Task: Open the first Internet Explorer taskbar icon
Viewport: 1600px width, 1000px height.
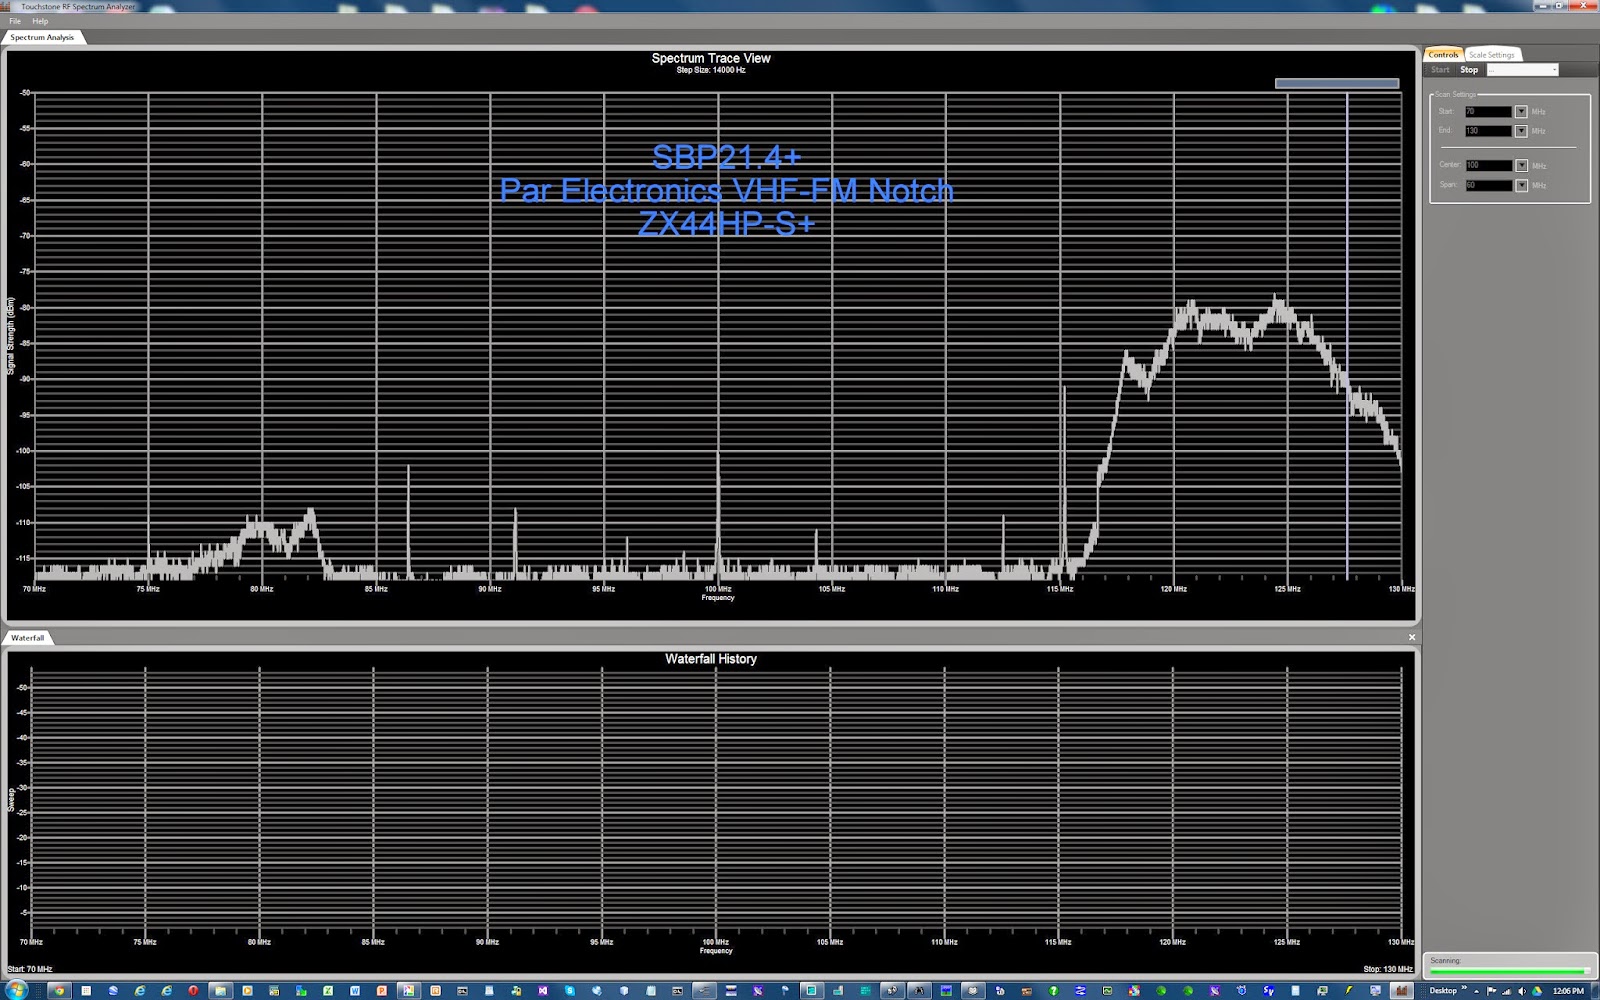Action: click(x=140, y=991)
